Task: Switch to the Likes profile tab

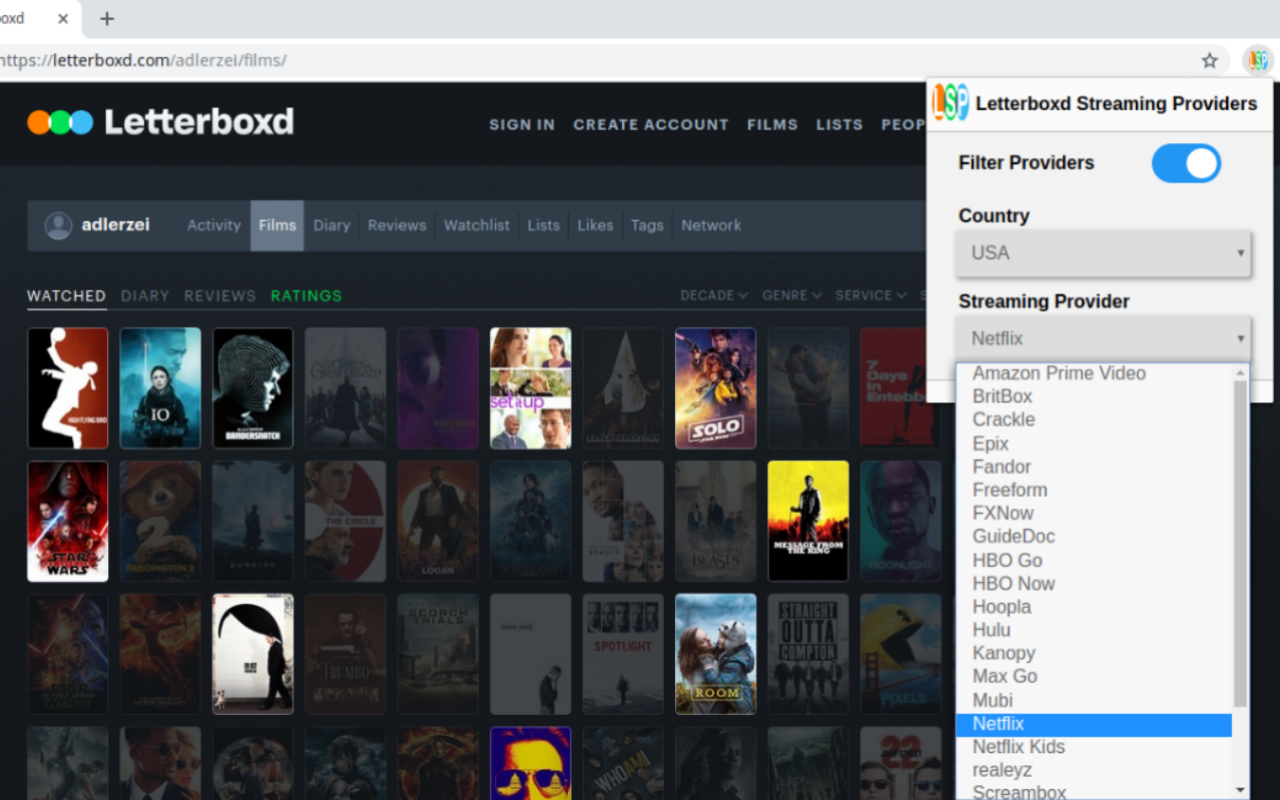Action: tap(595, 226)
